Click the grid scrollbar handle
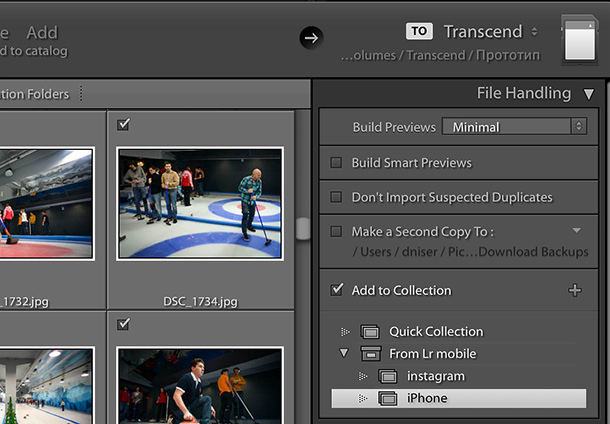The height and width of the screenshot is (424, 610). (x=303, y=228)
